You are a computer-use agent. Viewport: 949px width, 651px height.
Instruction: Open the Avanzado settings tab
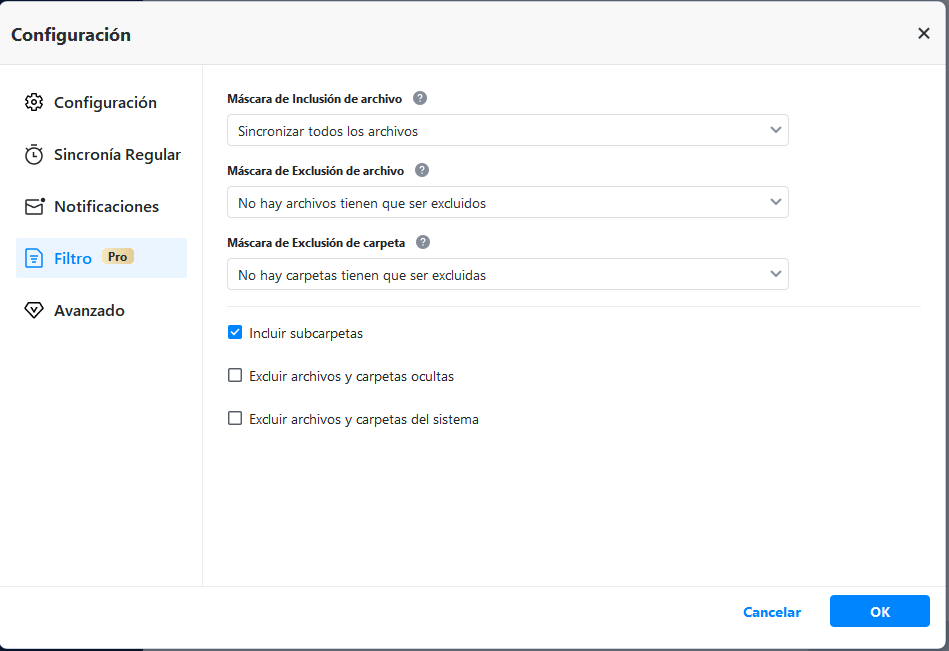89,310
